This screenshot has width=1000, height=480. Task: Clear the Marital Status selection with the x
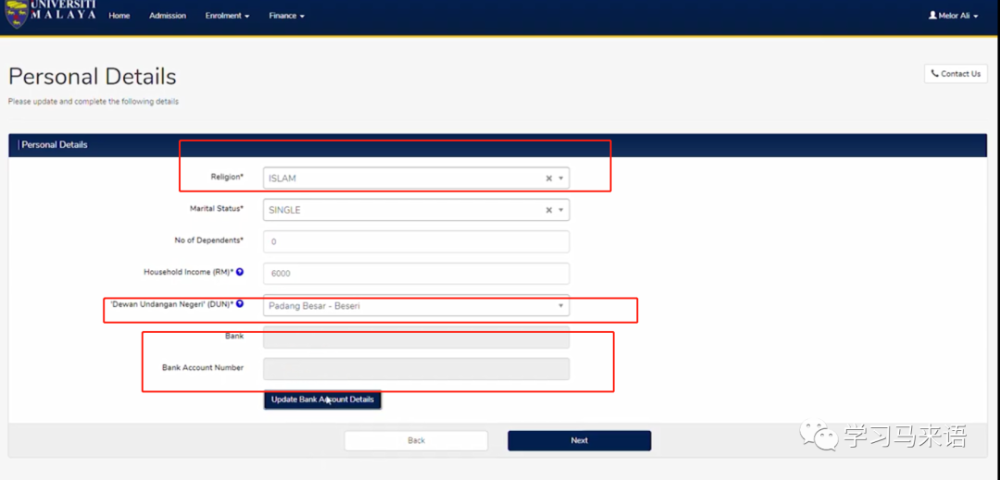point(548,211)
